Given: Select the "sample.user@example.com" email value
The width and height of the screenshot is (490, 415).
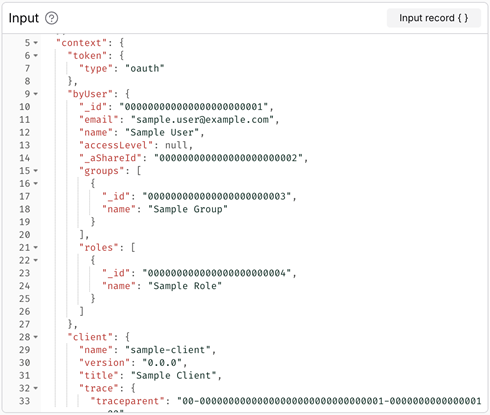Looking at the screenshot, I should coord(203,120).
